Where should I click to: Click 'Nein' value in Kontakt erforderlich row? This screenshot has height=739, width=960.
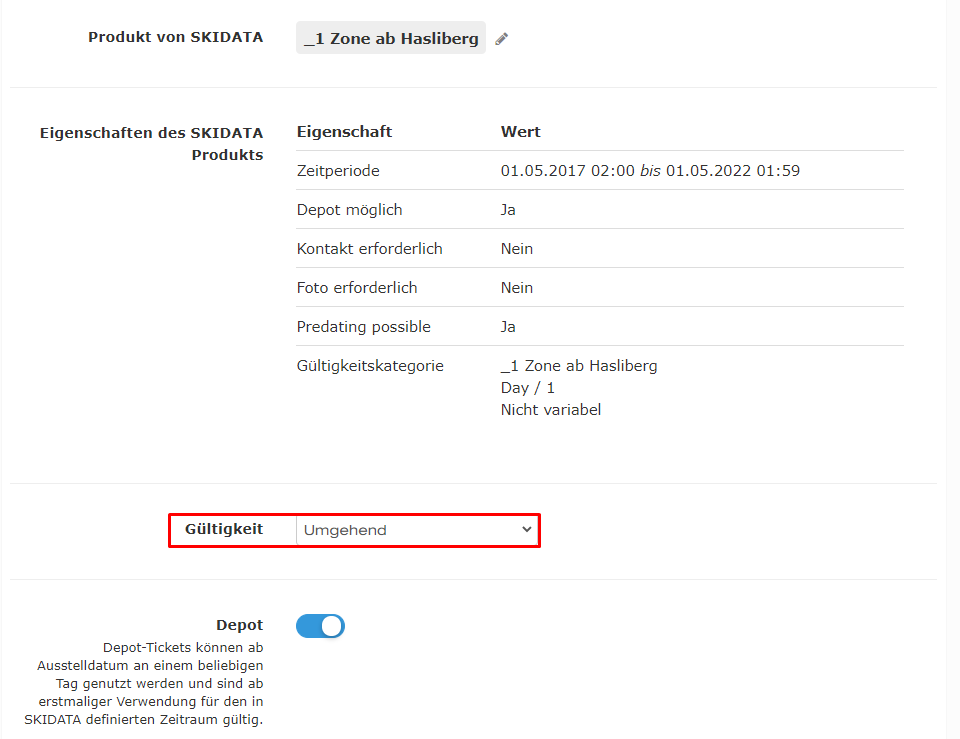click(517, 249)
